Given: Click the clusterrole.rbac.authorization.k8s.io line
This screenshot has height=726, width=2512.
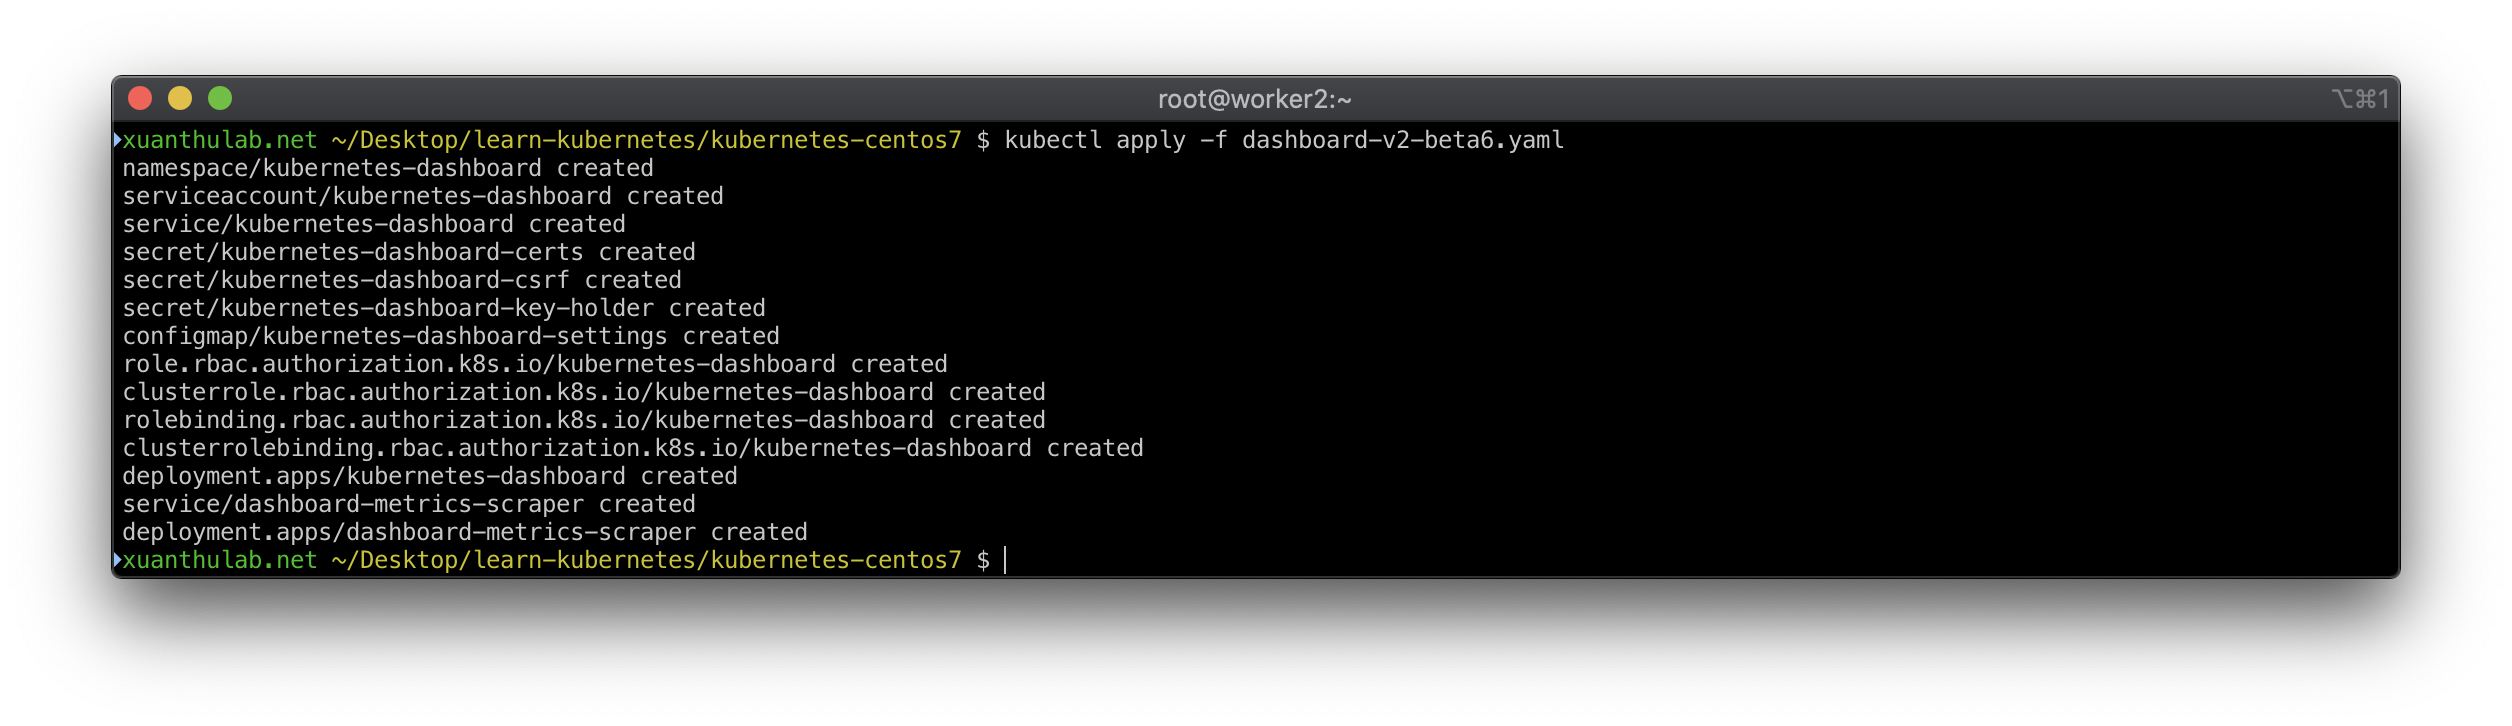Looking at the screenshot, I should (x=584, y=392).
